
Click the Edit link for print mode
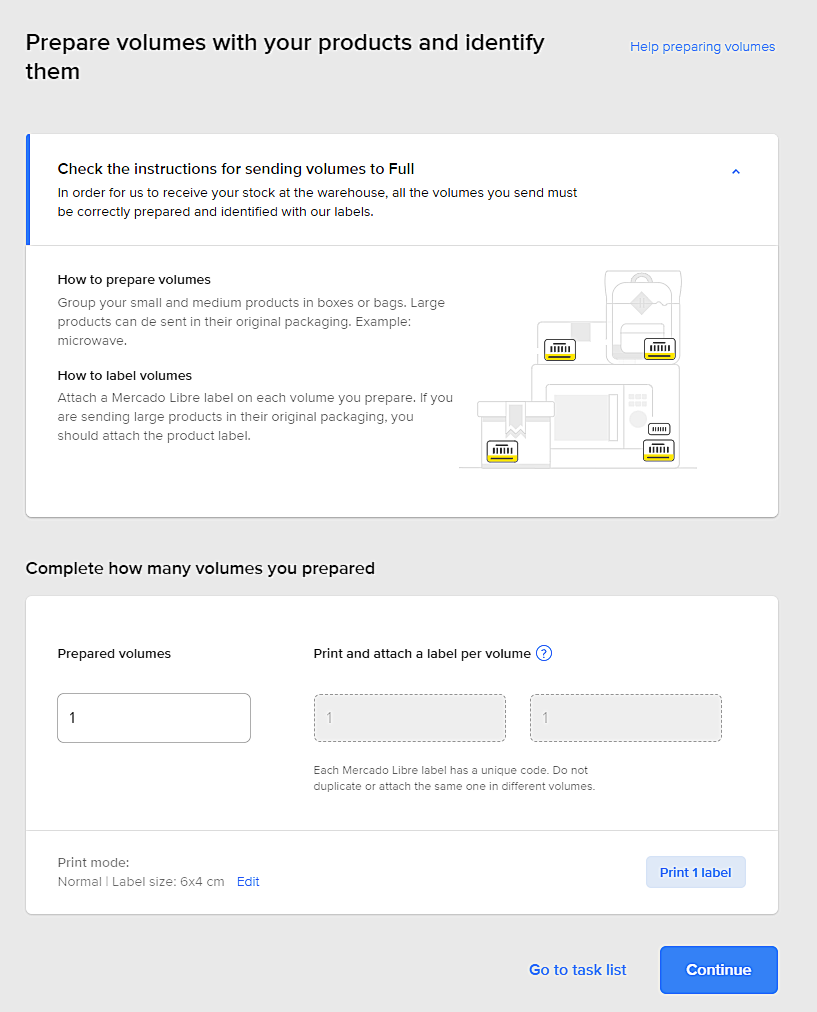click(x=248, y=882)
